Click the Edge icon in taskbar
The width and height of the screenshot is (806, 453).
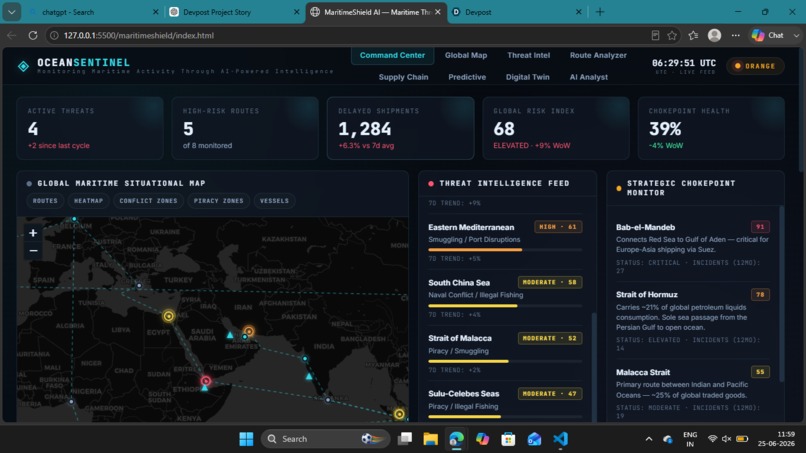point(456,439)
